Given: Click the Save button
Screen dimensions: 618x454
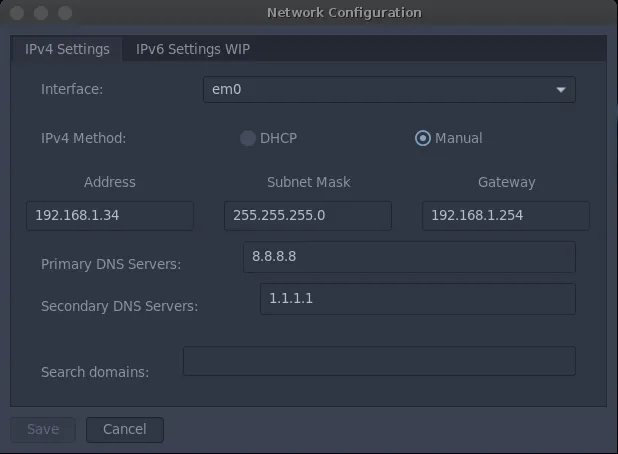Looking at the screenshot, I should [x=43, y=430].
